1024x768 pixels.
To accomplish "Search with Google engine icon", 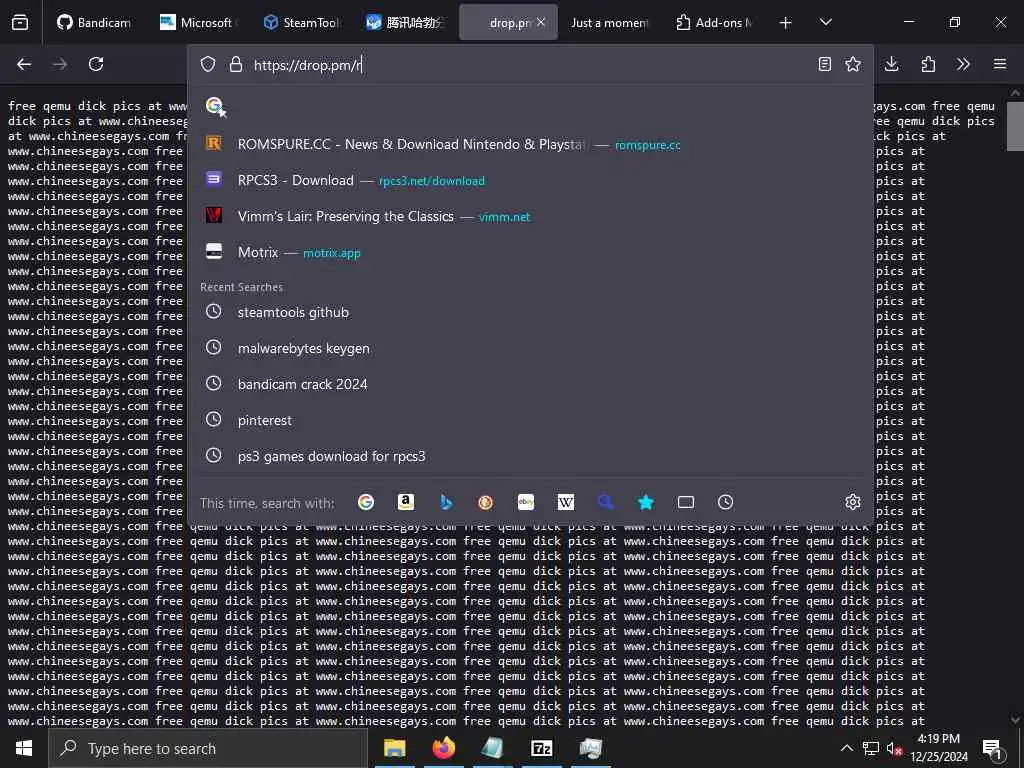I will tap(366, 502).
